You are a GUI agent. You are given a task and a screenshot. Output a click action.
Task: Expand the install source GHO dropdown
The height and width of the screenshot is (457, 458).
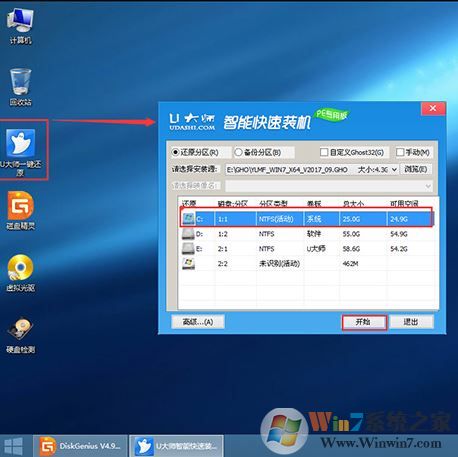[394, 169]
